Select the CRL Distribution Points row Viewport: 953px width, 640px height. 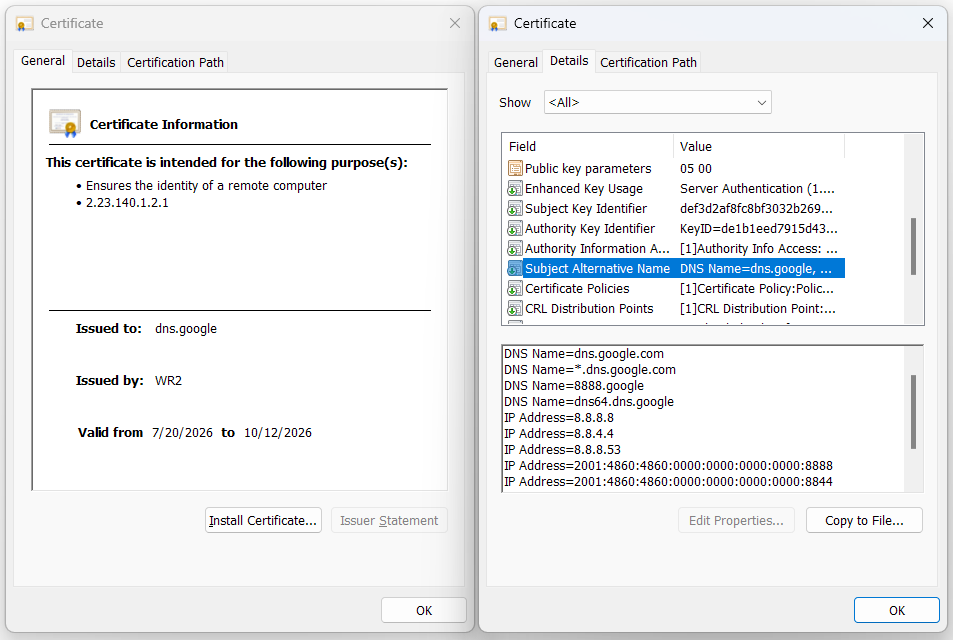coord(675,309)
